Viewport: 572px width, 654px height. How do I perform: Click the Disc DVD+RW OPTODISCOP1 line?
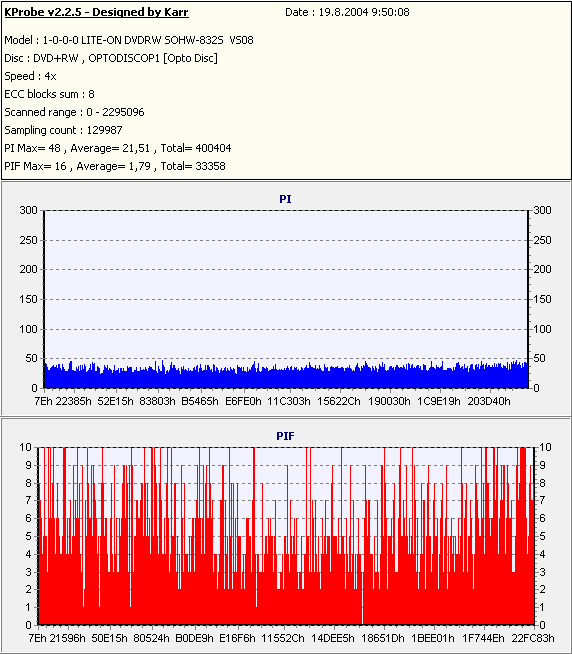coord(111,58)
